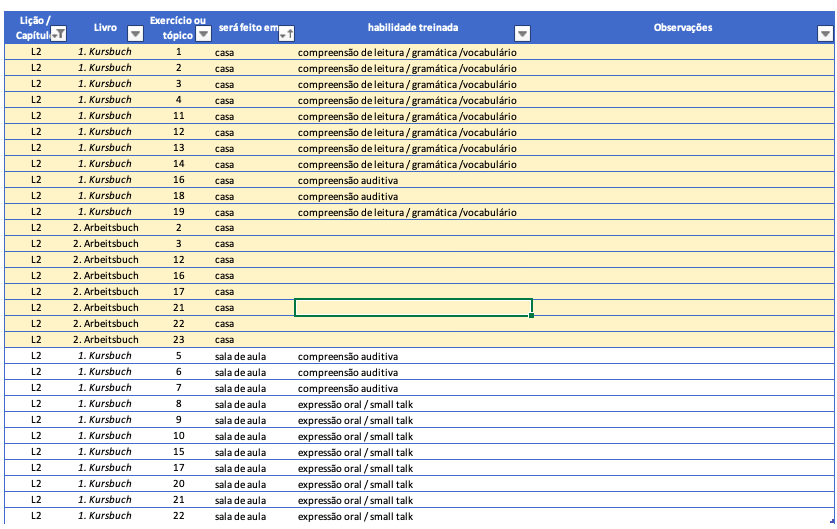Image resolution: width=837 pixels, height=529 pixels.
Task: Click empty habilidade cell in Arbeitsbuch exercise 2 row
Action: [412, 228]
